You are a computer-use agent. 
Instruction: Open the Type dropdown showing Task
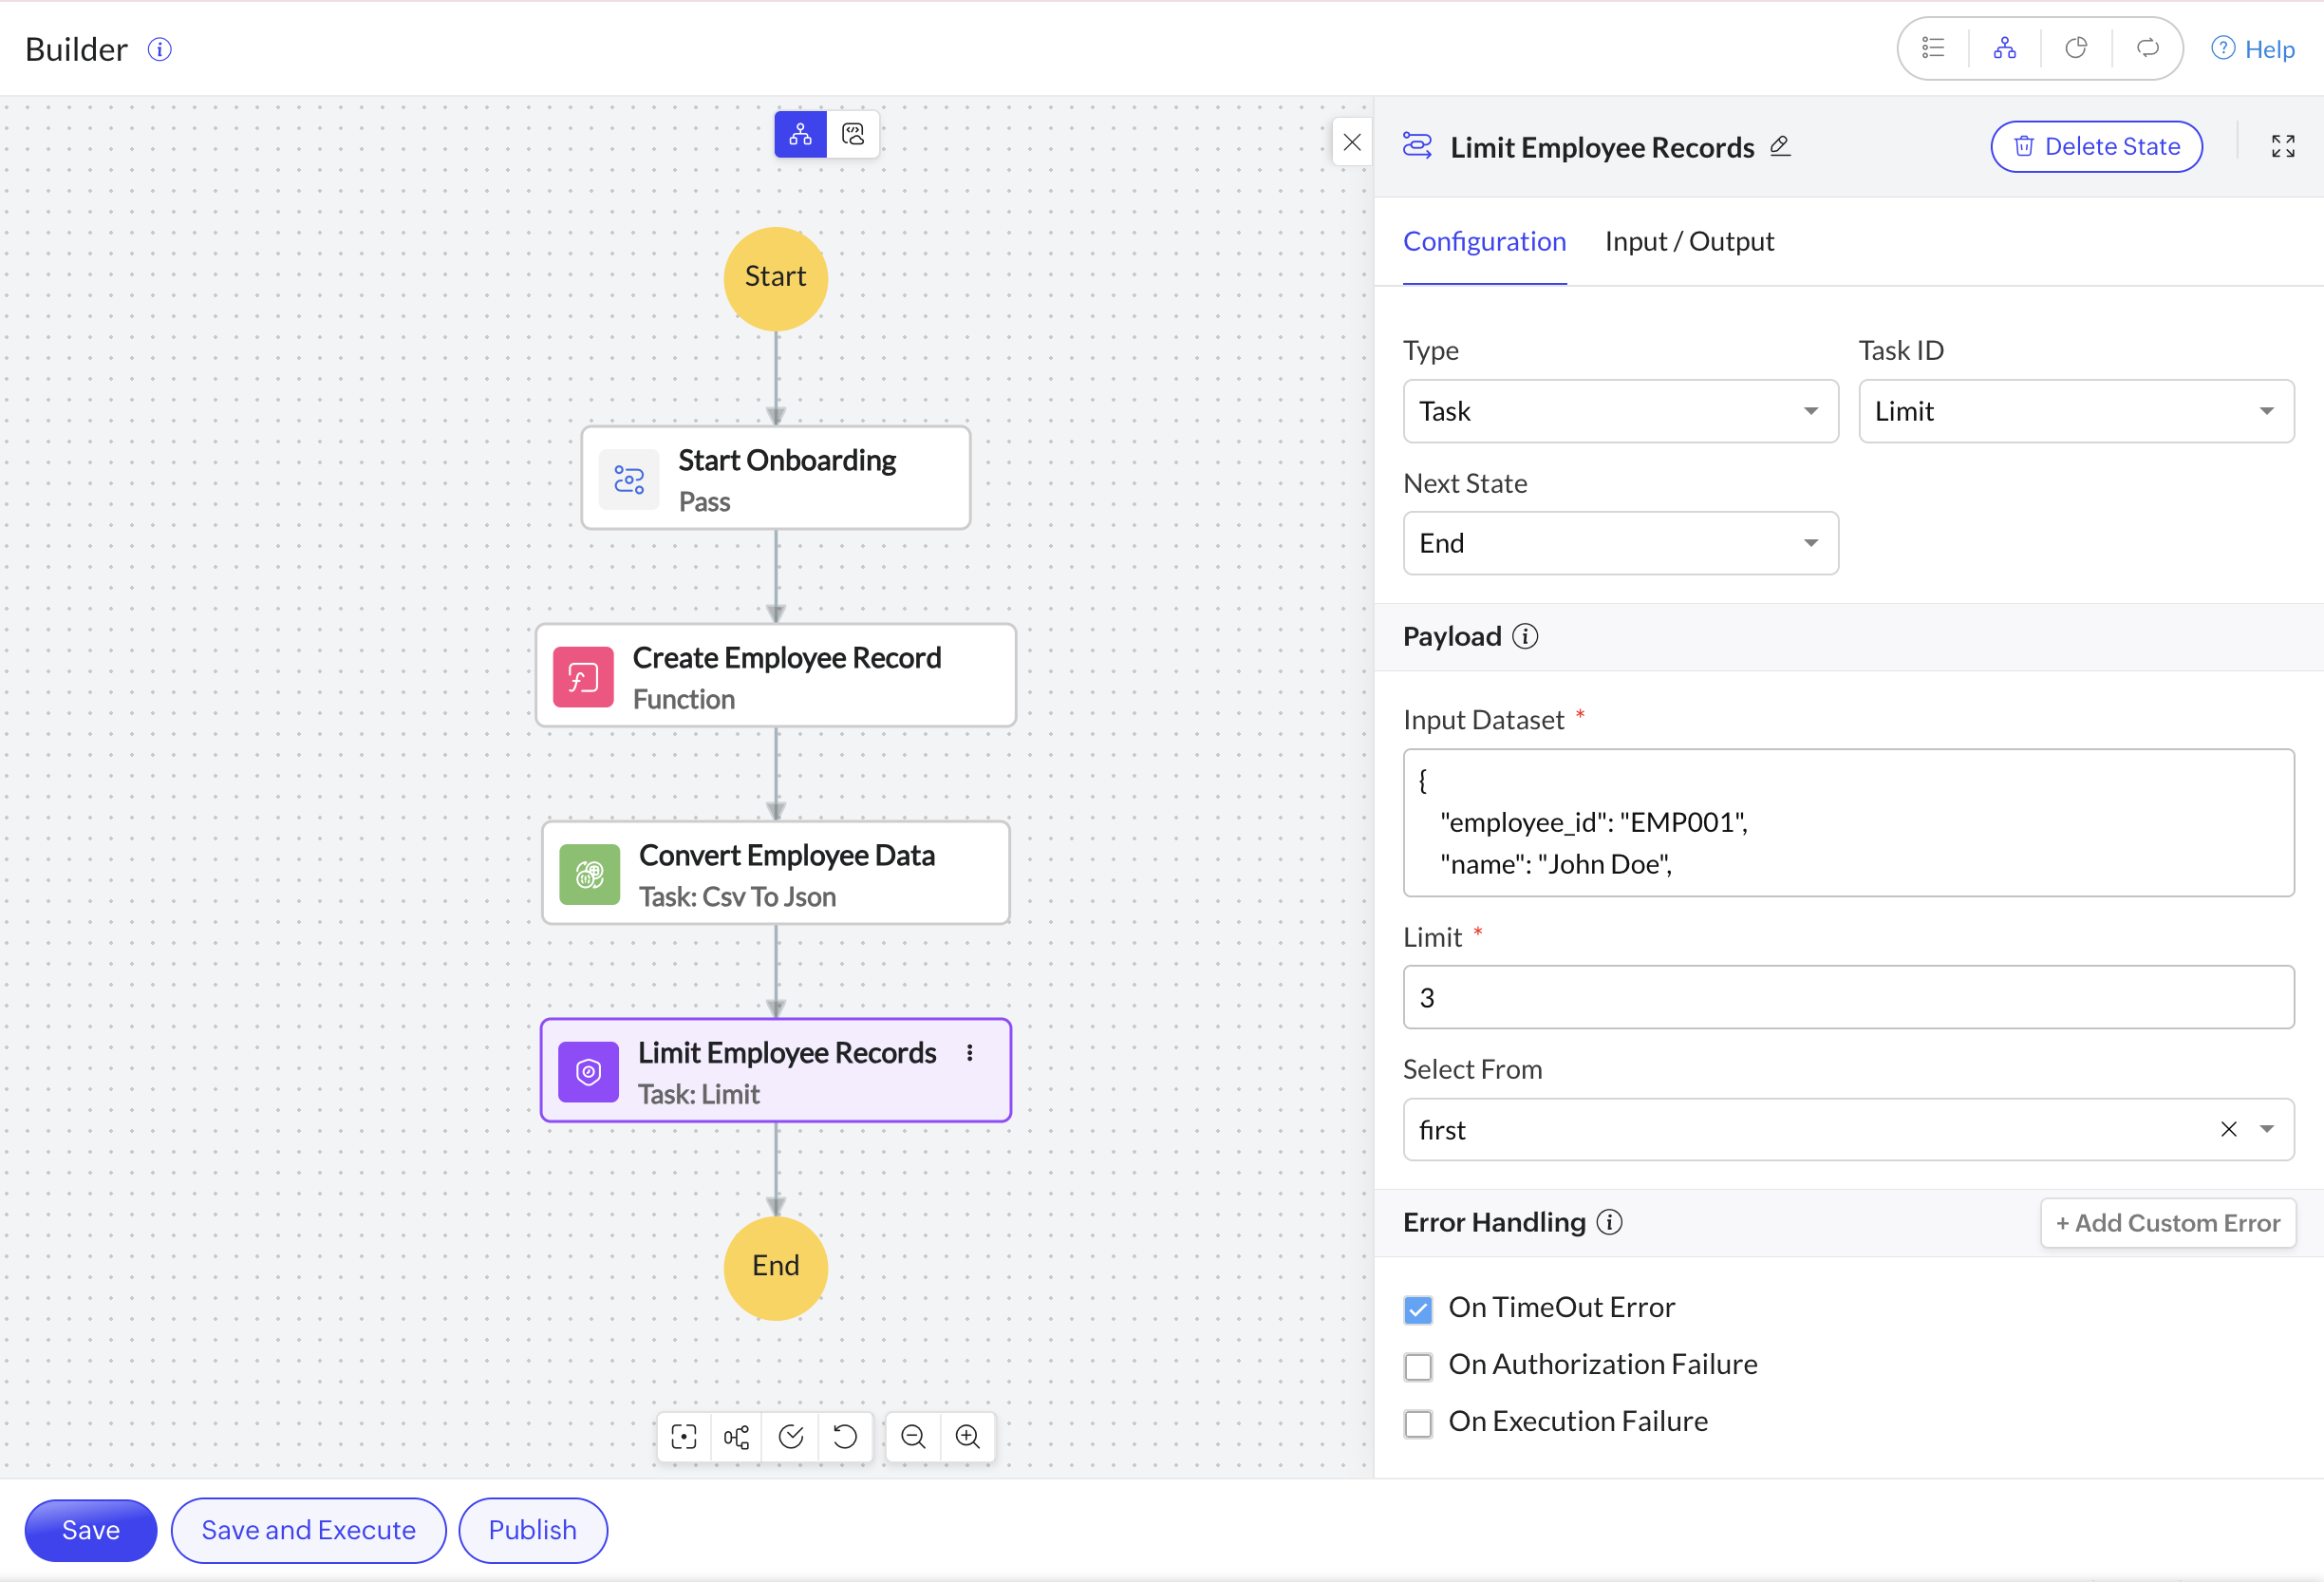click(x=1620, y=411)
